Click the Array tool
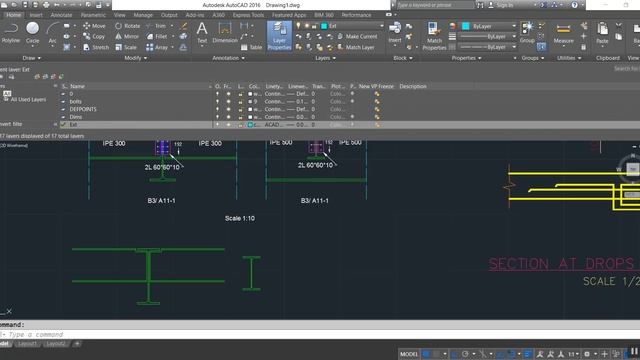 (157, 47)
